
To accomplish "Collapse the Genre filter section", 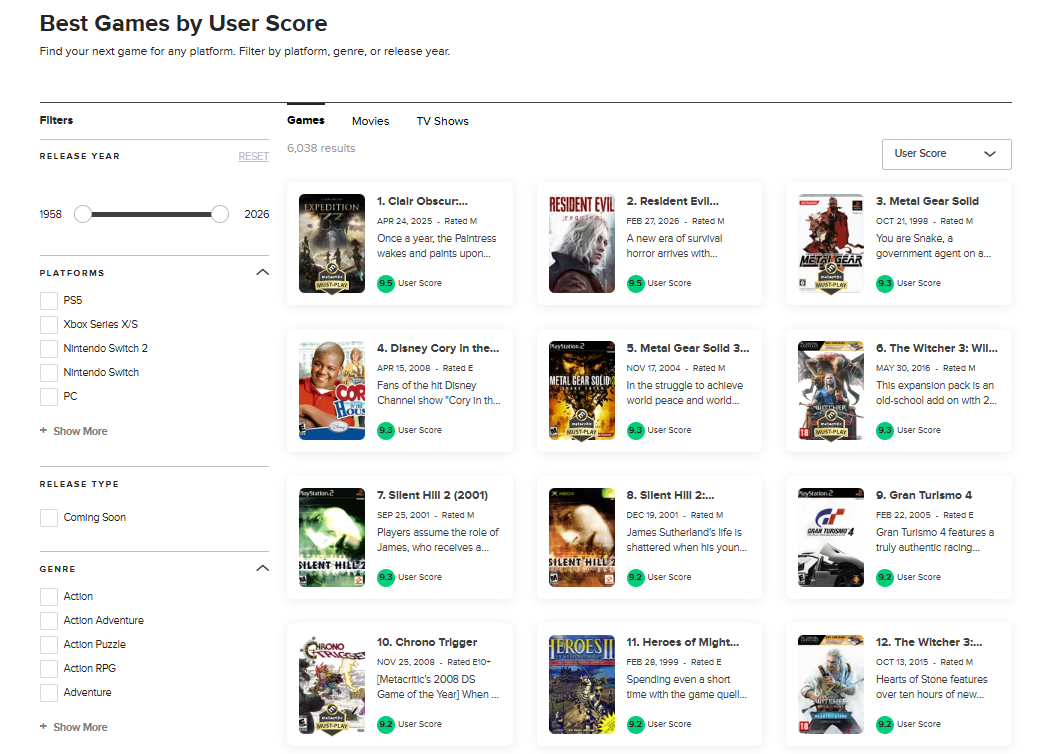I will pos(262,568).
